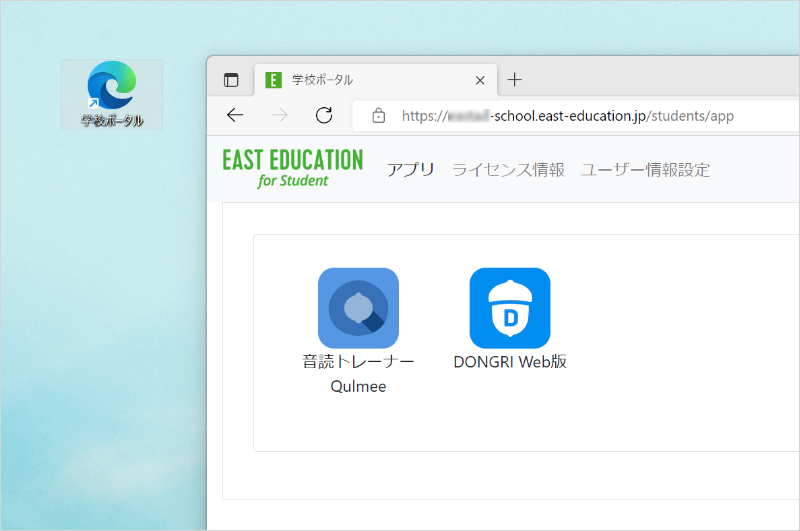Focus the address bar URL field
Screen dimensions: 800x531
pyautogui.click(x=576, y=116)
